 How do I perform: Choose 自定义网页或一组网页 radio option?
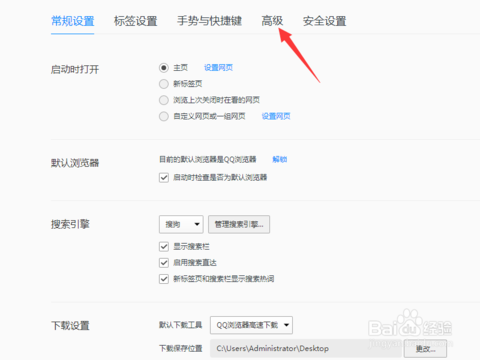(x=164, y=116)
